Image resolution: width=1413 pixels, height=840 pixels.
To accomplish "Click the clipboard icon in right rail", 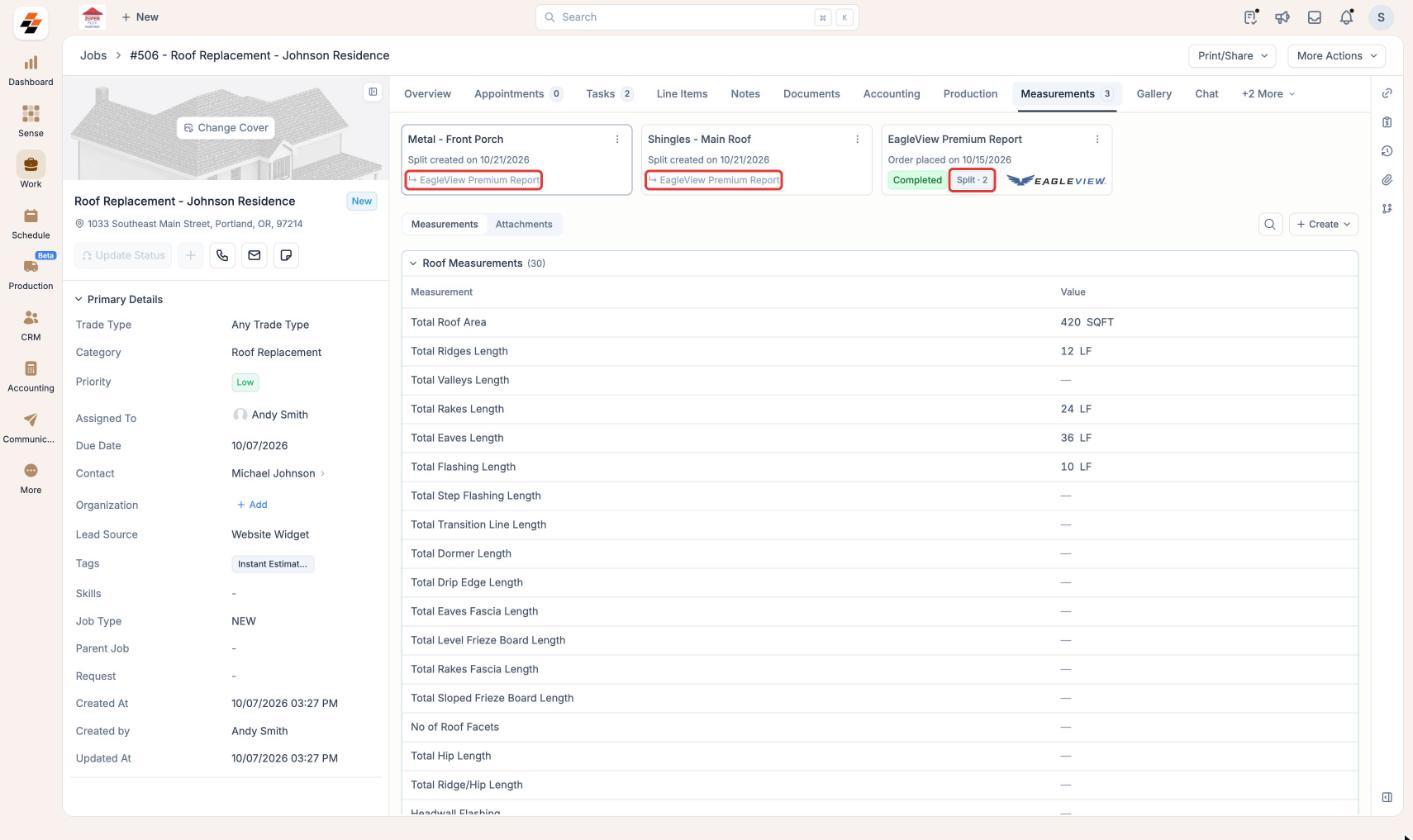I will [x=1387, y=122].
